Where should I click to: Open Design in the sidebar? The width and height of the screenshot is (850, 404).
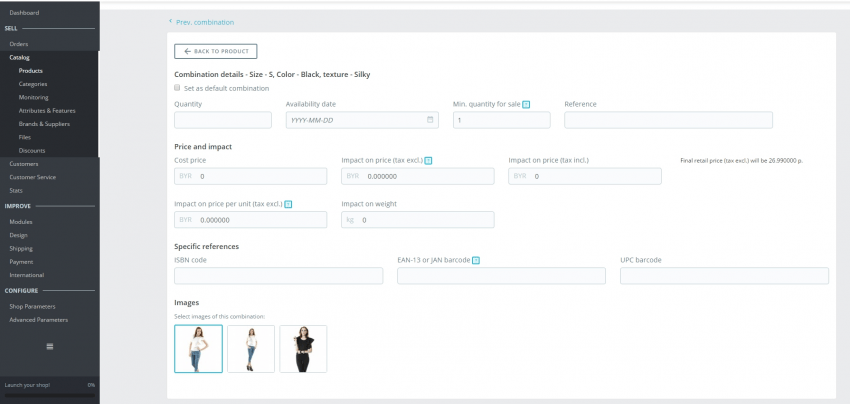click(18, 235)
